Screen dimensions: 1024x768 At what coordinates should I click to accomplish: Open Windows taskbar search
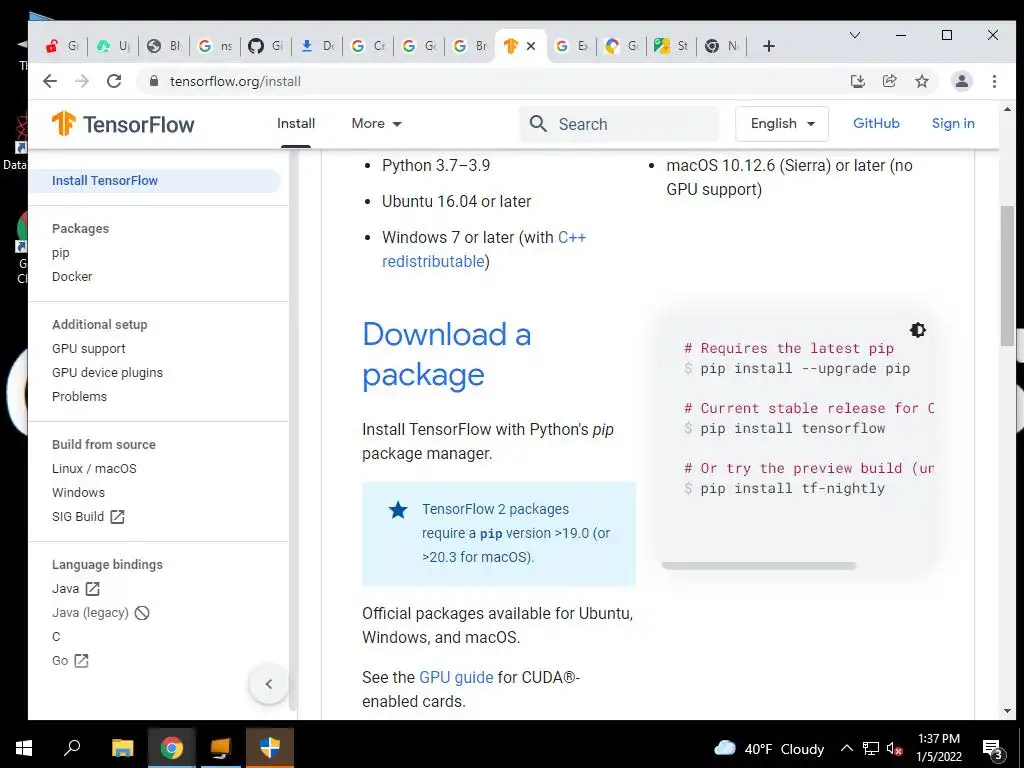[x=72, y=748]
